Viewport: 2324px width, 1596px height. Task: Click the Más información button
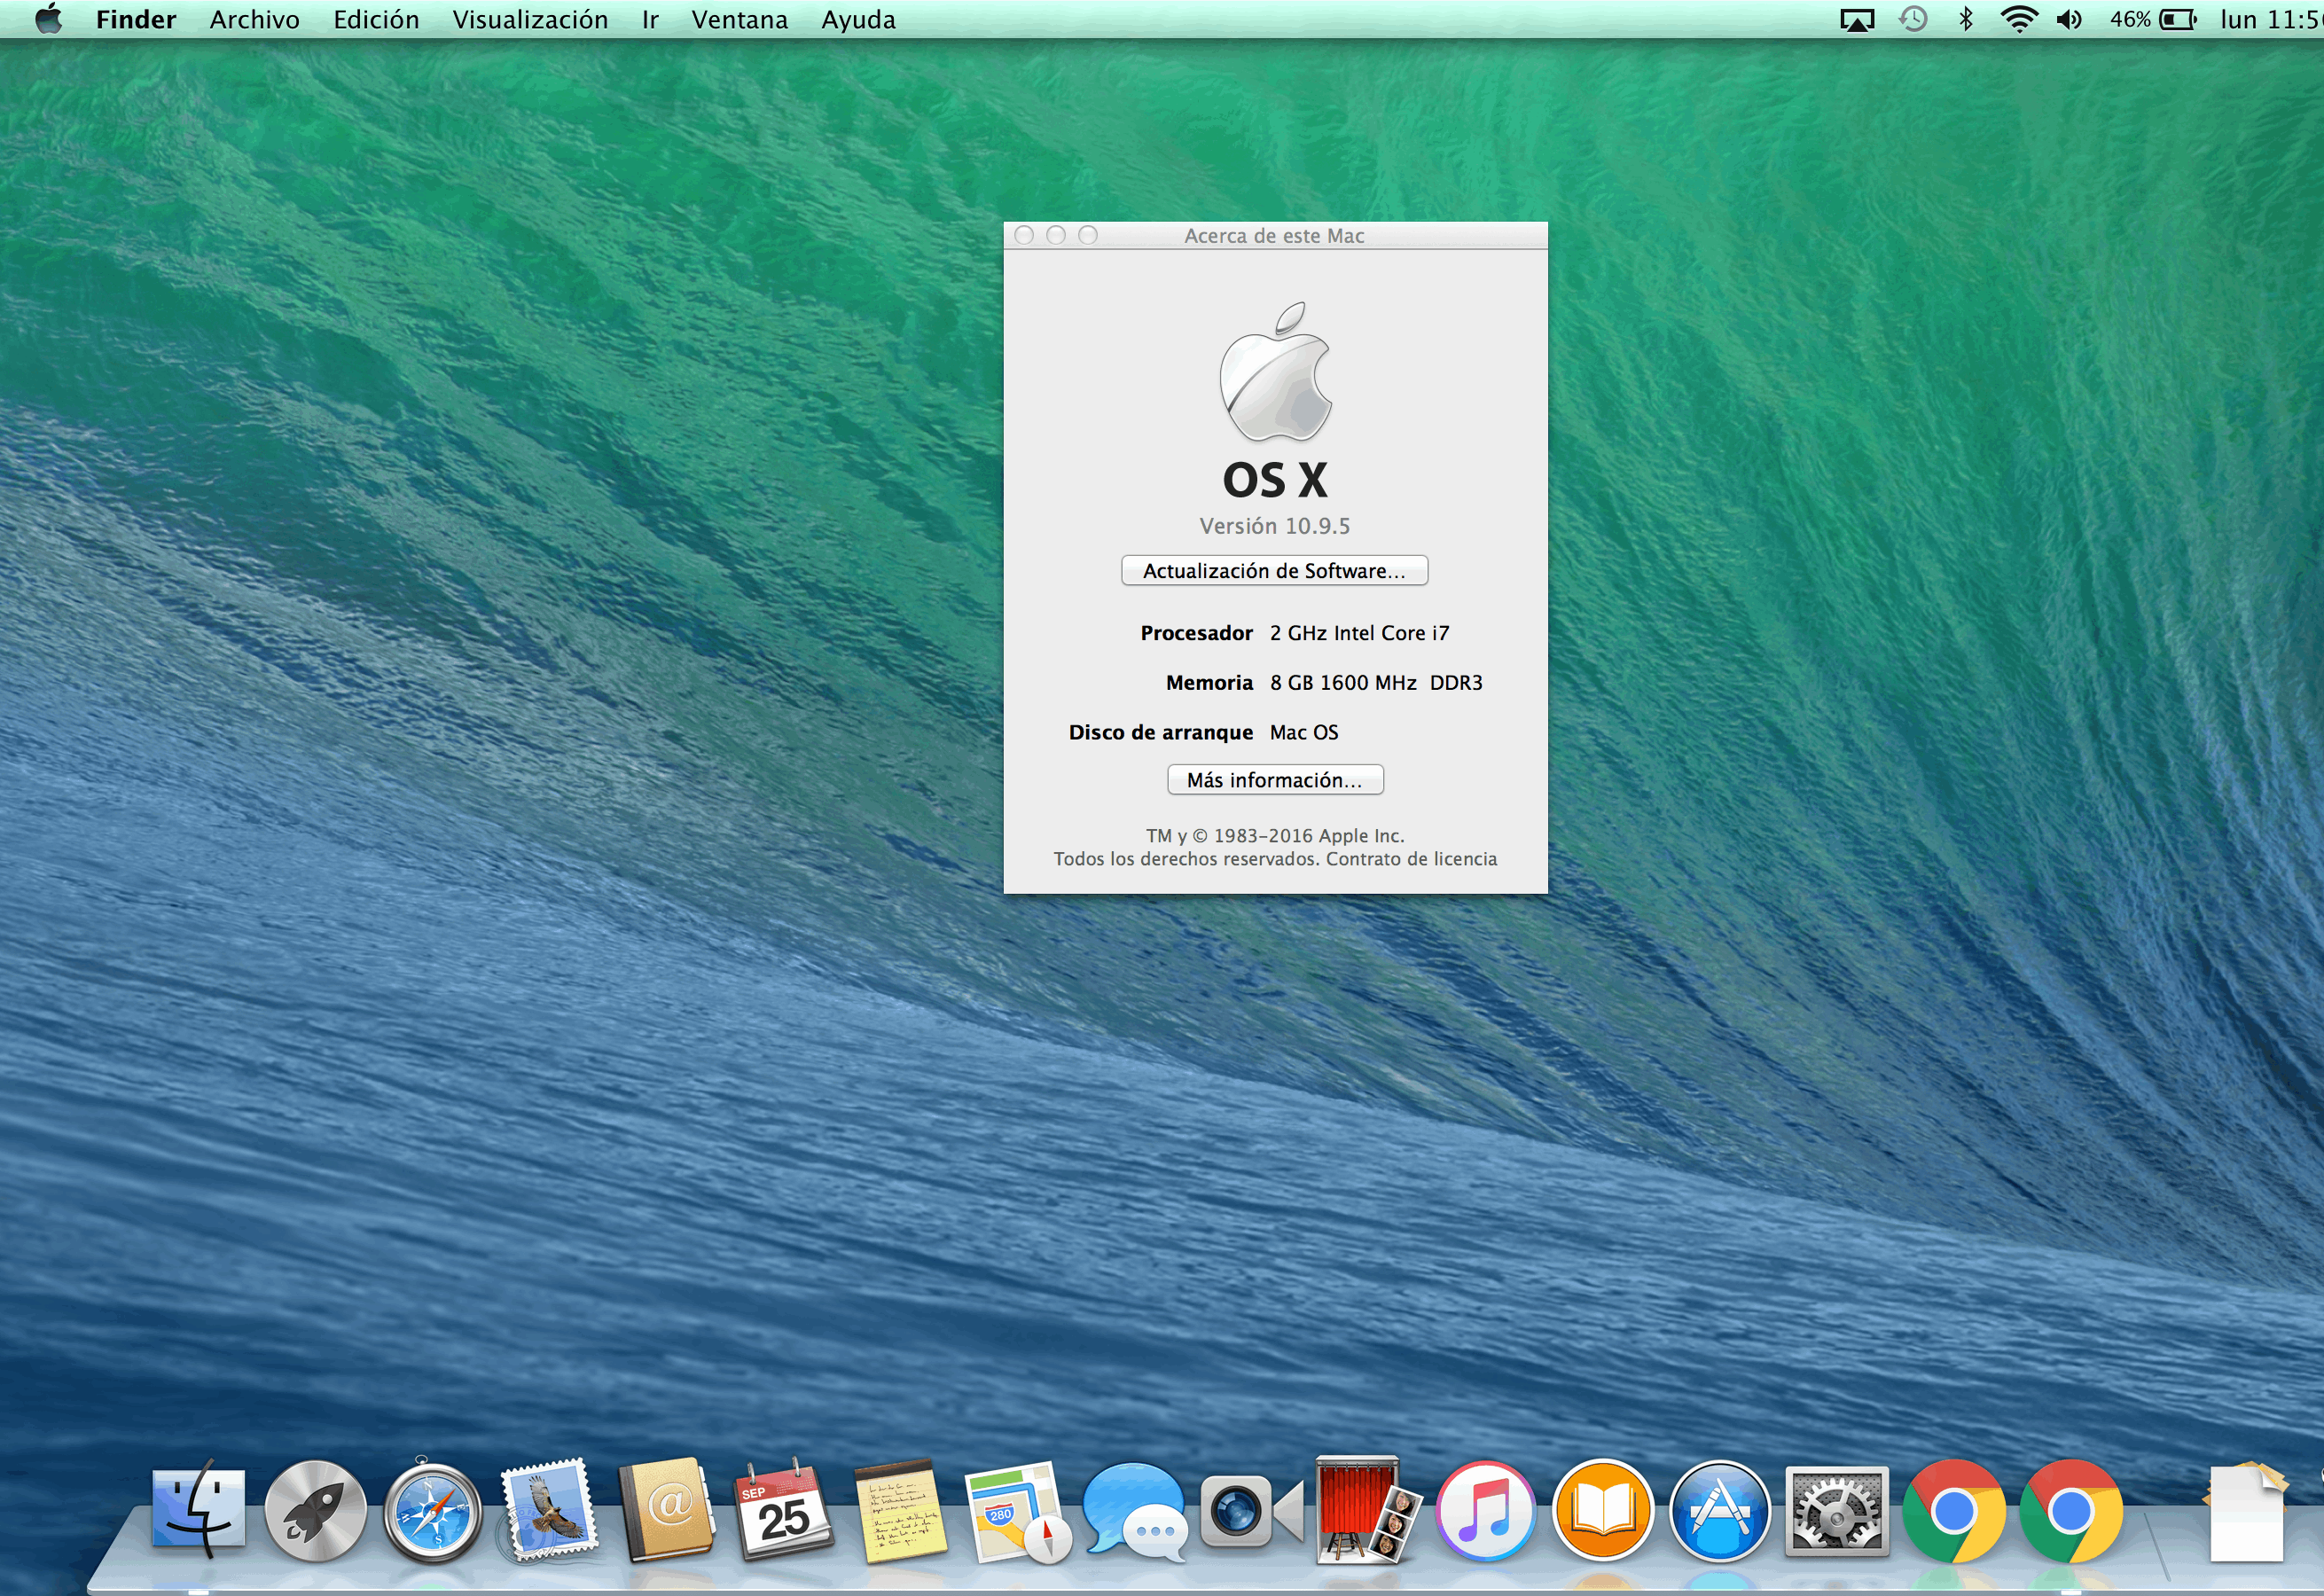[1274, 780]
